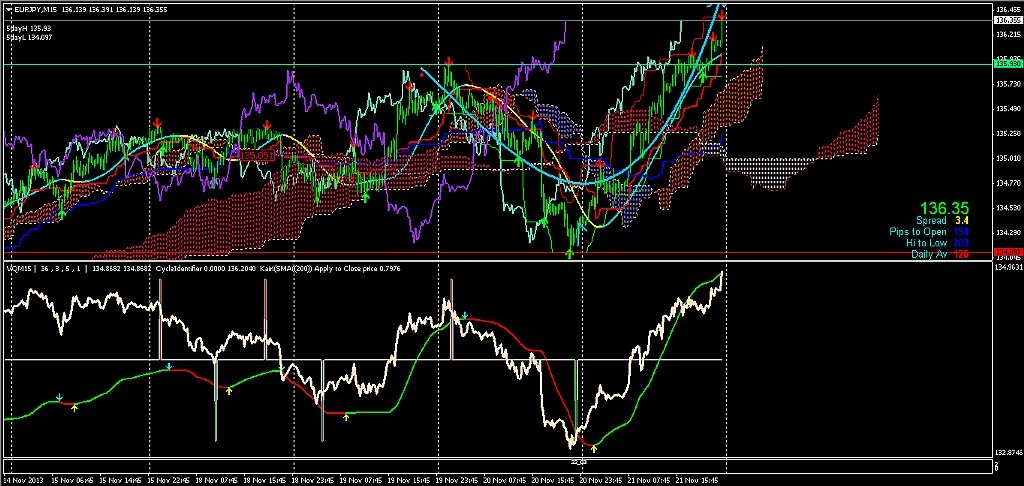
Task: Click the 5dayL 134.097 label
Action: pyautogui.click(x=29, y=37)
